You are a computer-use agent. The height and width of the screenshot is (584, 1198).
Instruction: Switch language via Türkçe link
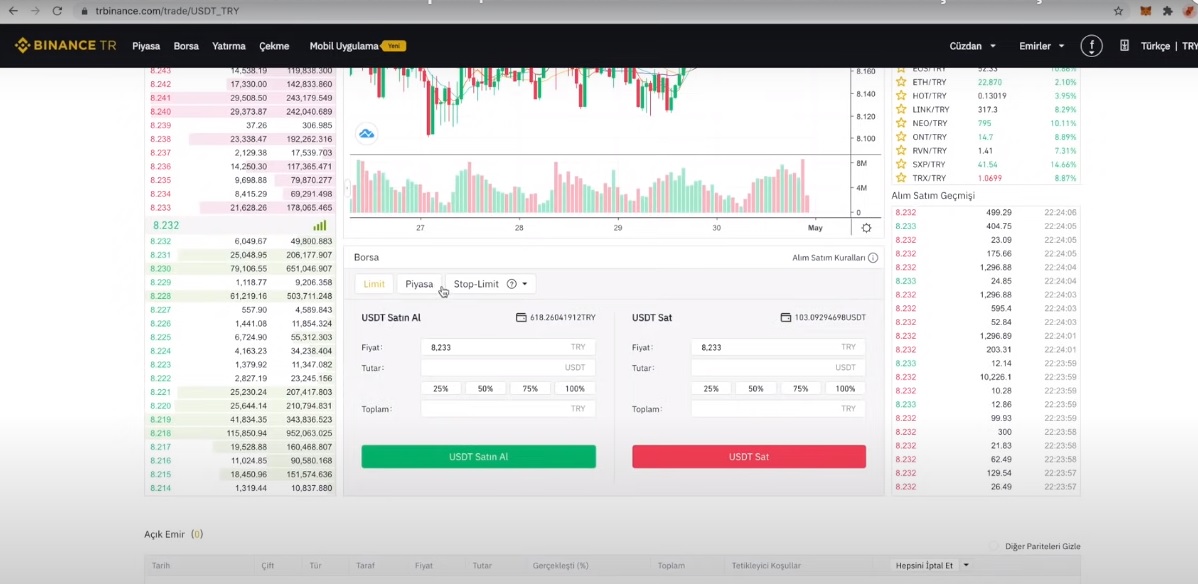pyautogui.click(x=1155, y=46)
